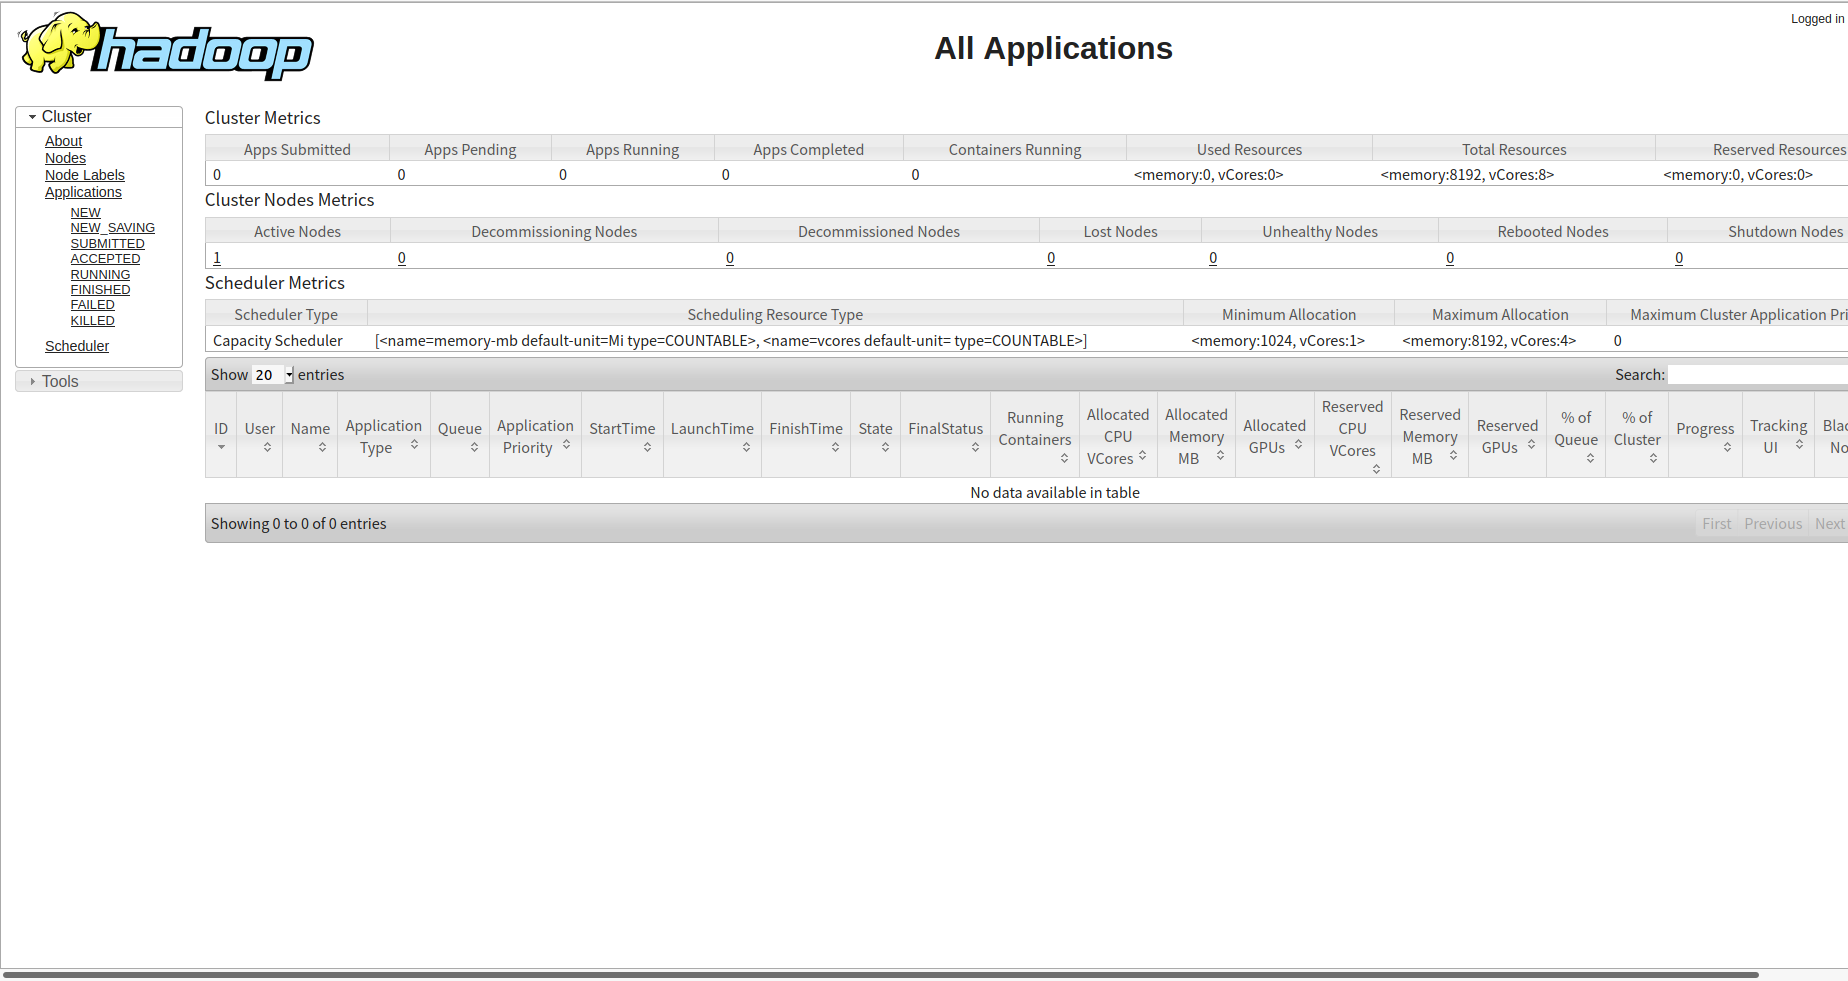Filter applications by RUNNING state

coord(100,275)
